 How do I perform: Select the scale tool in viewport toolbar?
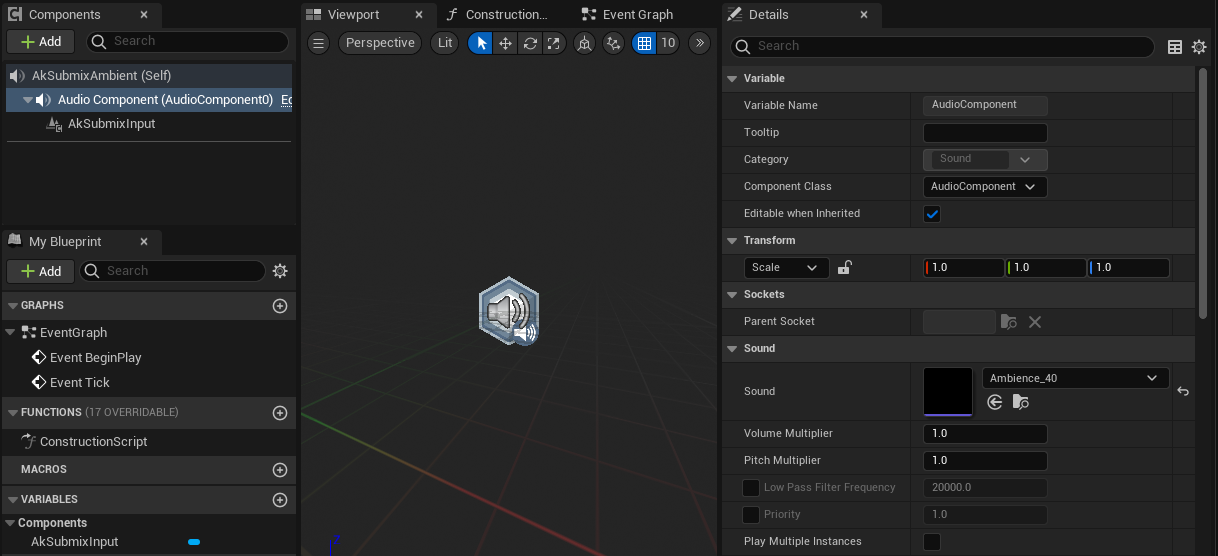[x=553, y=43]
